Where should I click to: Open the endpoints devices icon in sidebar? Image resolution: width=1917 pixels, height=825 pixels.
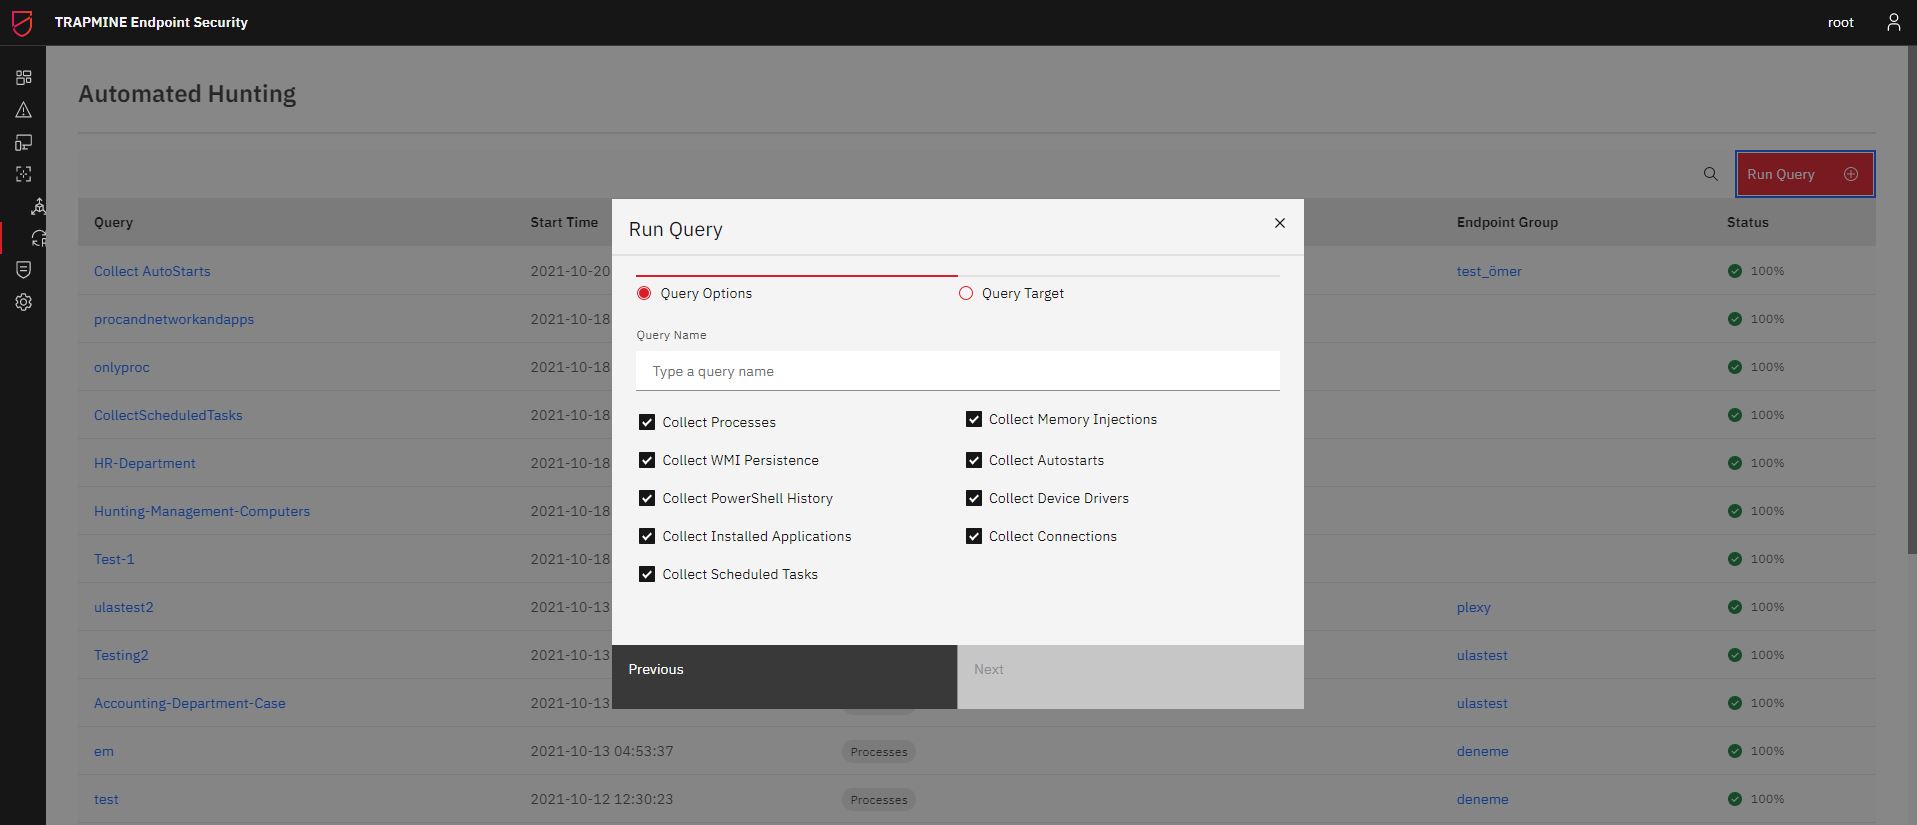click(23, 142)
